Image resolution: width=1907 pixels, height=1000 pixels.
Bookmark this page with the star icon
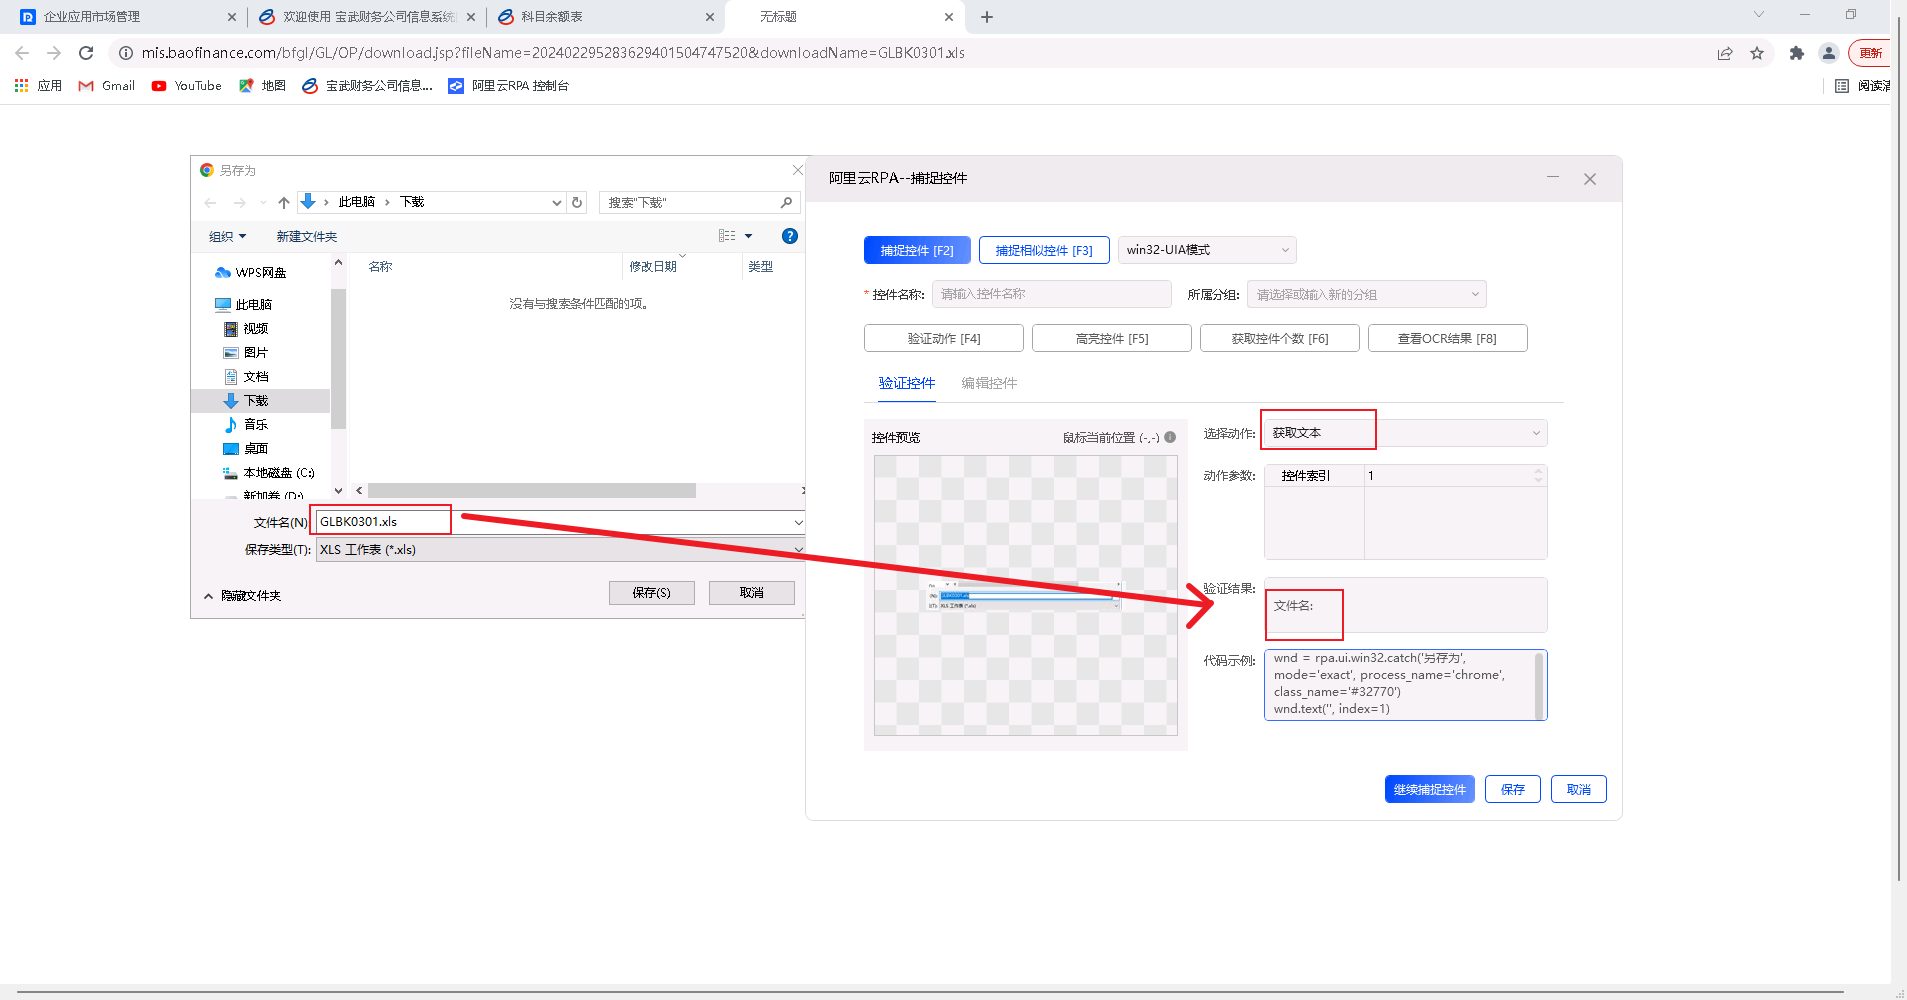(x=1757, y=53)
